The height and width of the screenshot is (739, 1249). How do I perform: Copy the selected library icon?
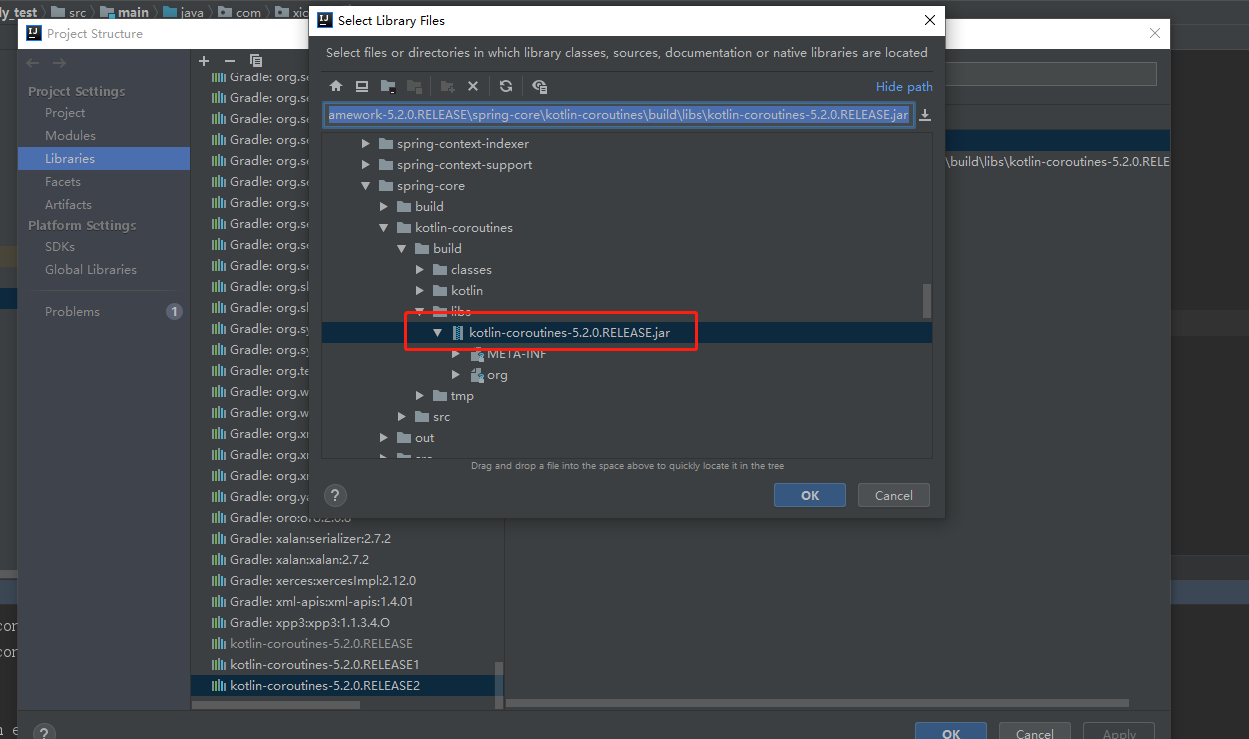(x=256, y=61)
